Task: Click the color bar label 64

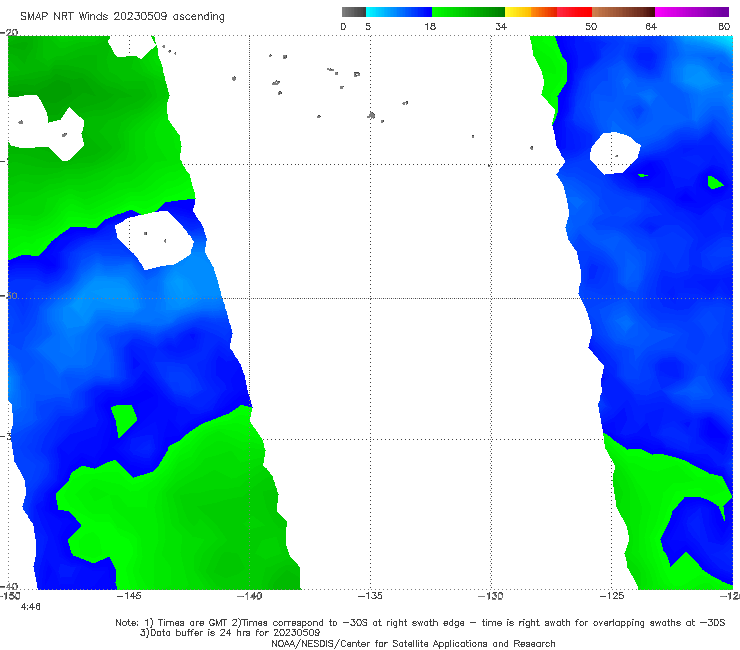Action: 651,26
